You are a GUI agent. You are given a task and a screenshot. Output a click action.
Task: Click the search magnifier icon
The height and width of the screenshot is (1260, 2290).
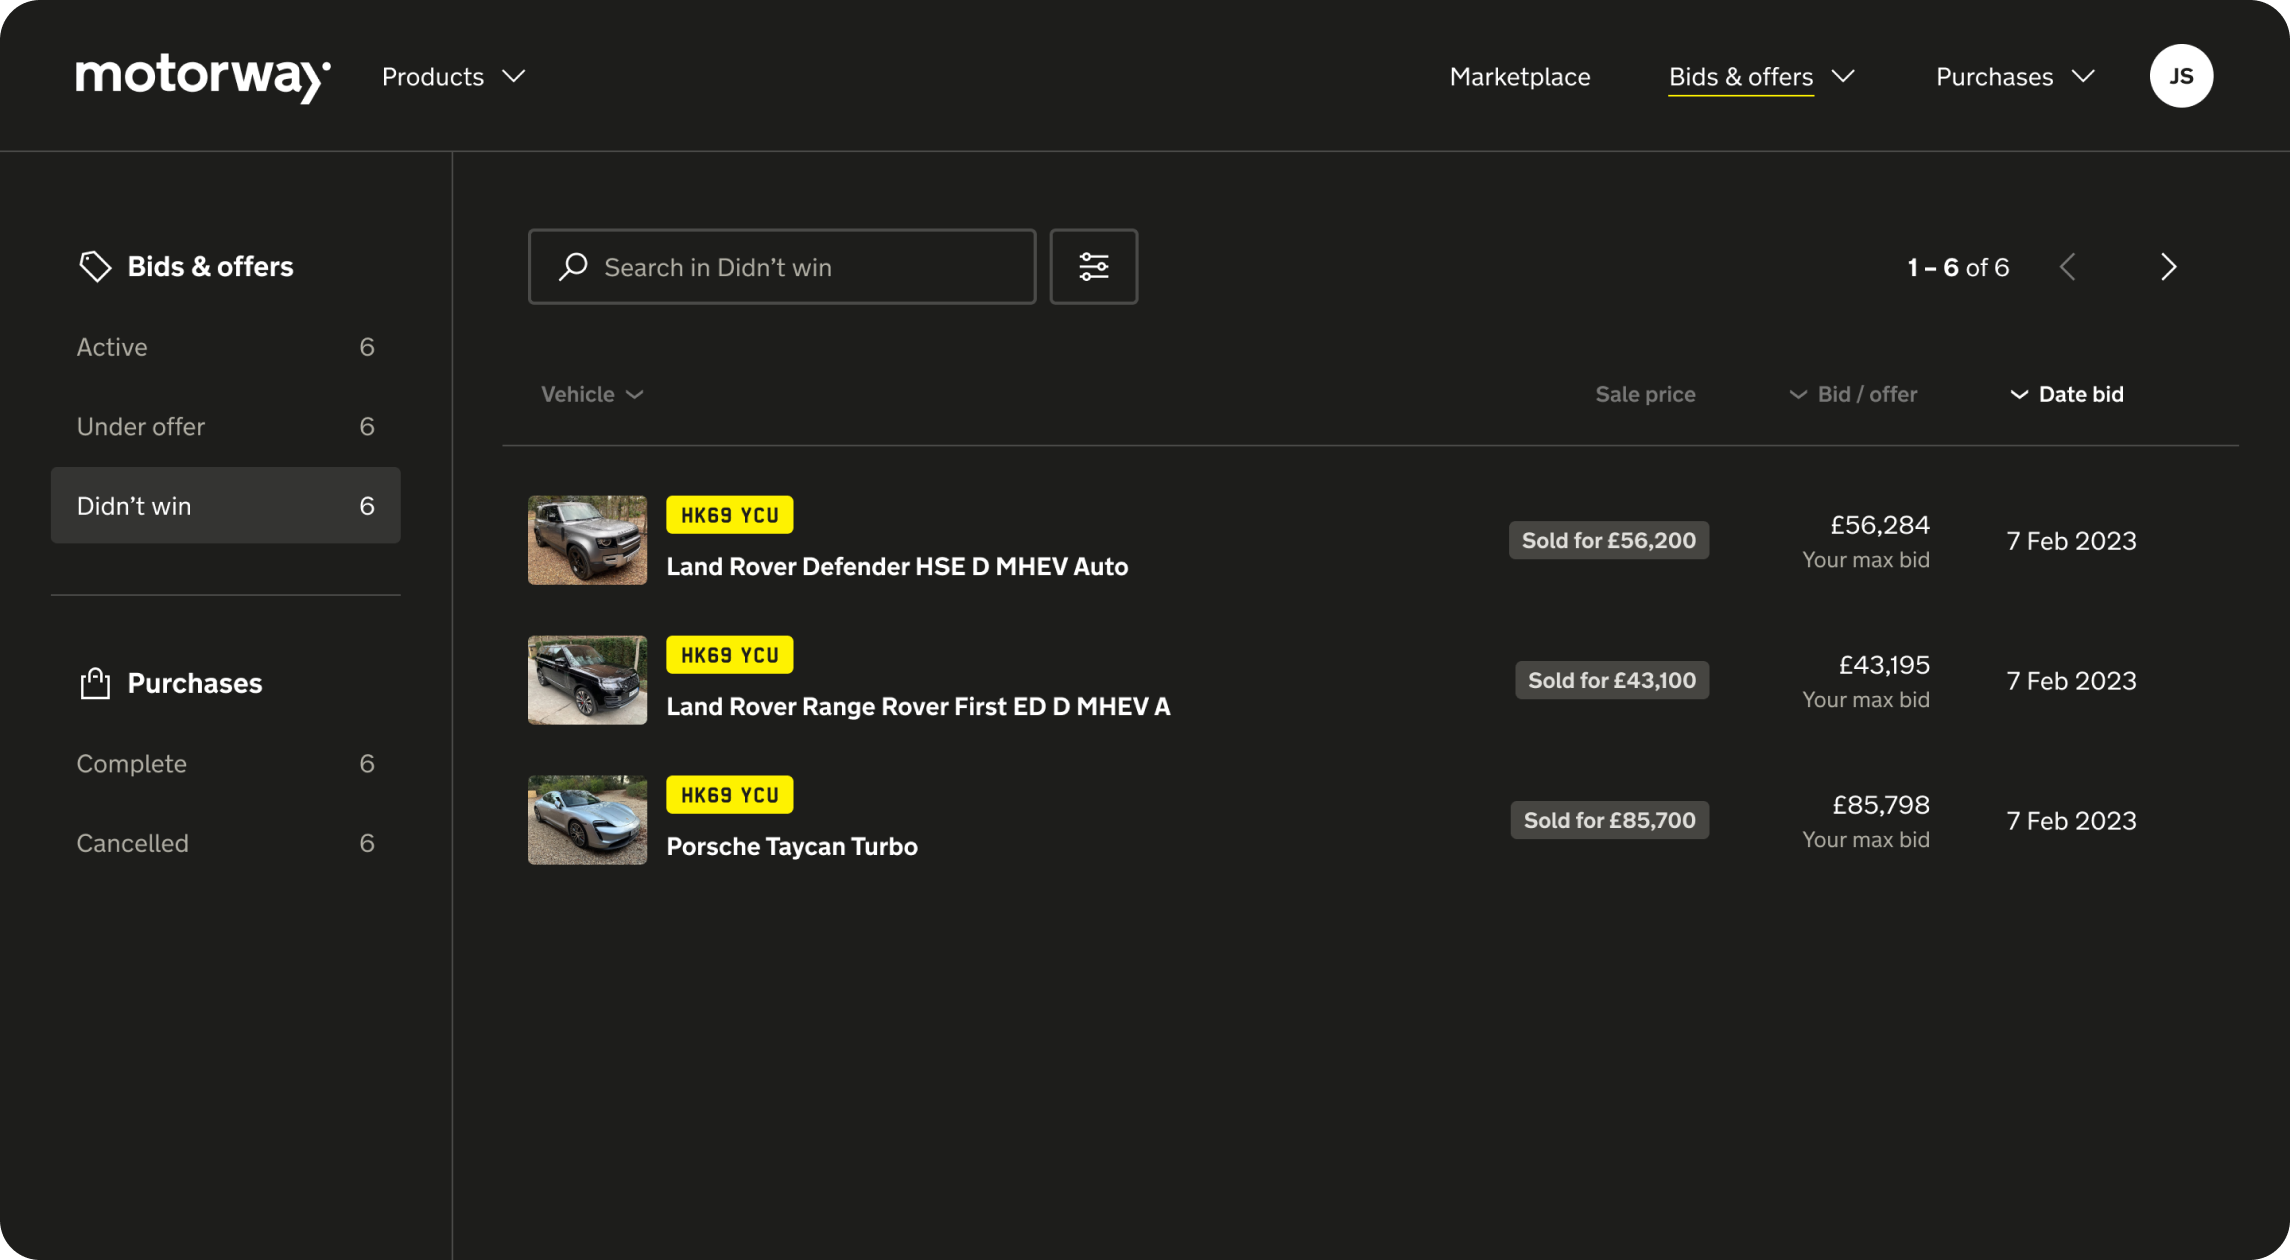[573, 267]
